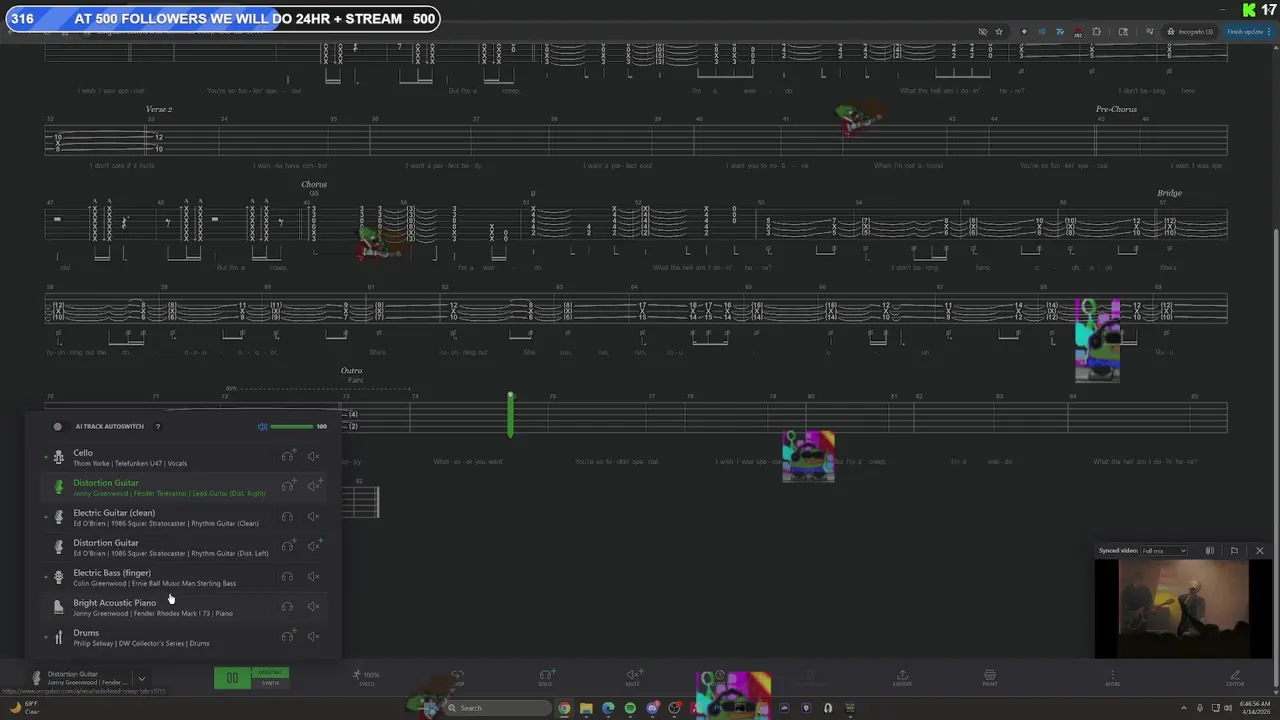
Task: Jump to the Verse 2 section label
Action: (159, 109)
